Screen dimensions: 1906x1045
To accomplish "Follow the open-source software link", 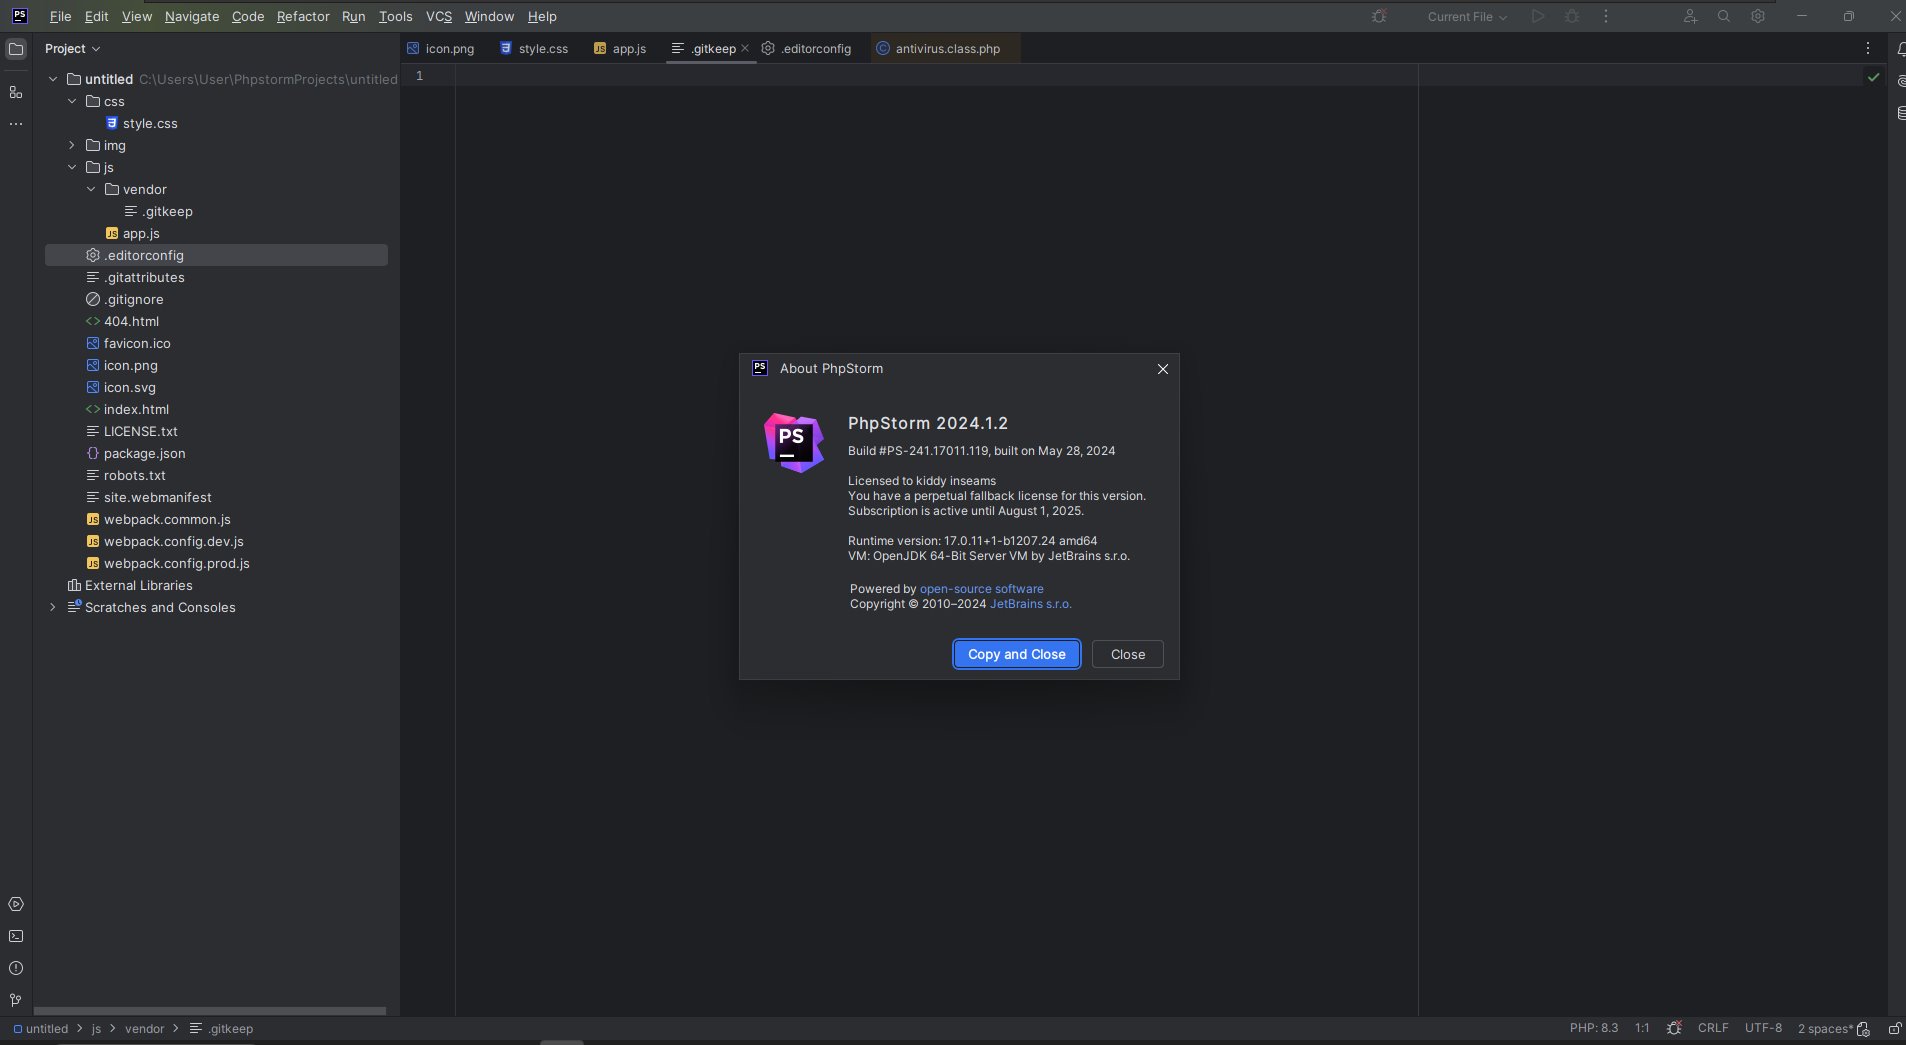I will pos(981,589).
